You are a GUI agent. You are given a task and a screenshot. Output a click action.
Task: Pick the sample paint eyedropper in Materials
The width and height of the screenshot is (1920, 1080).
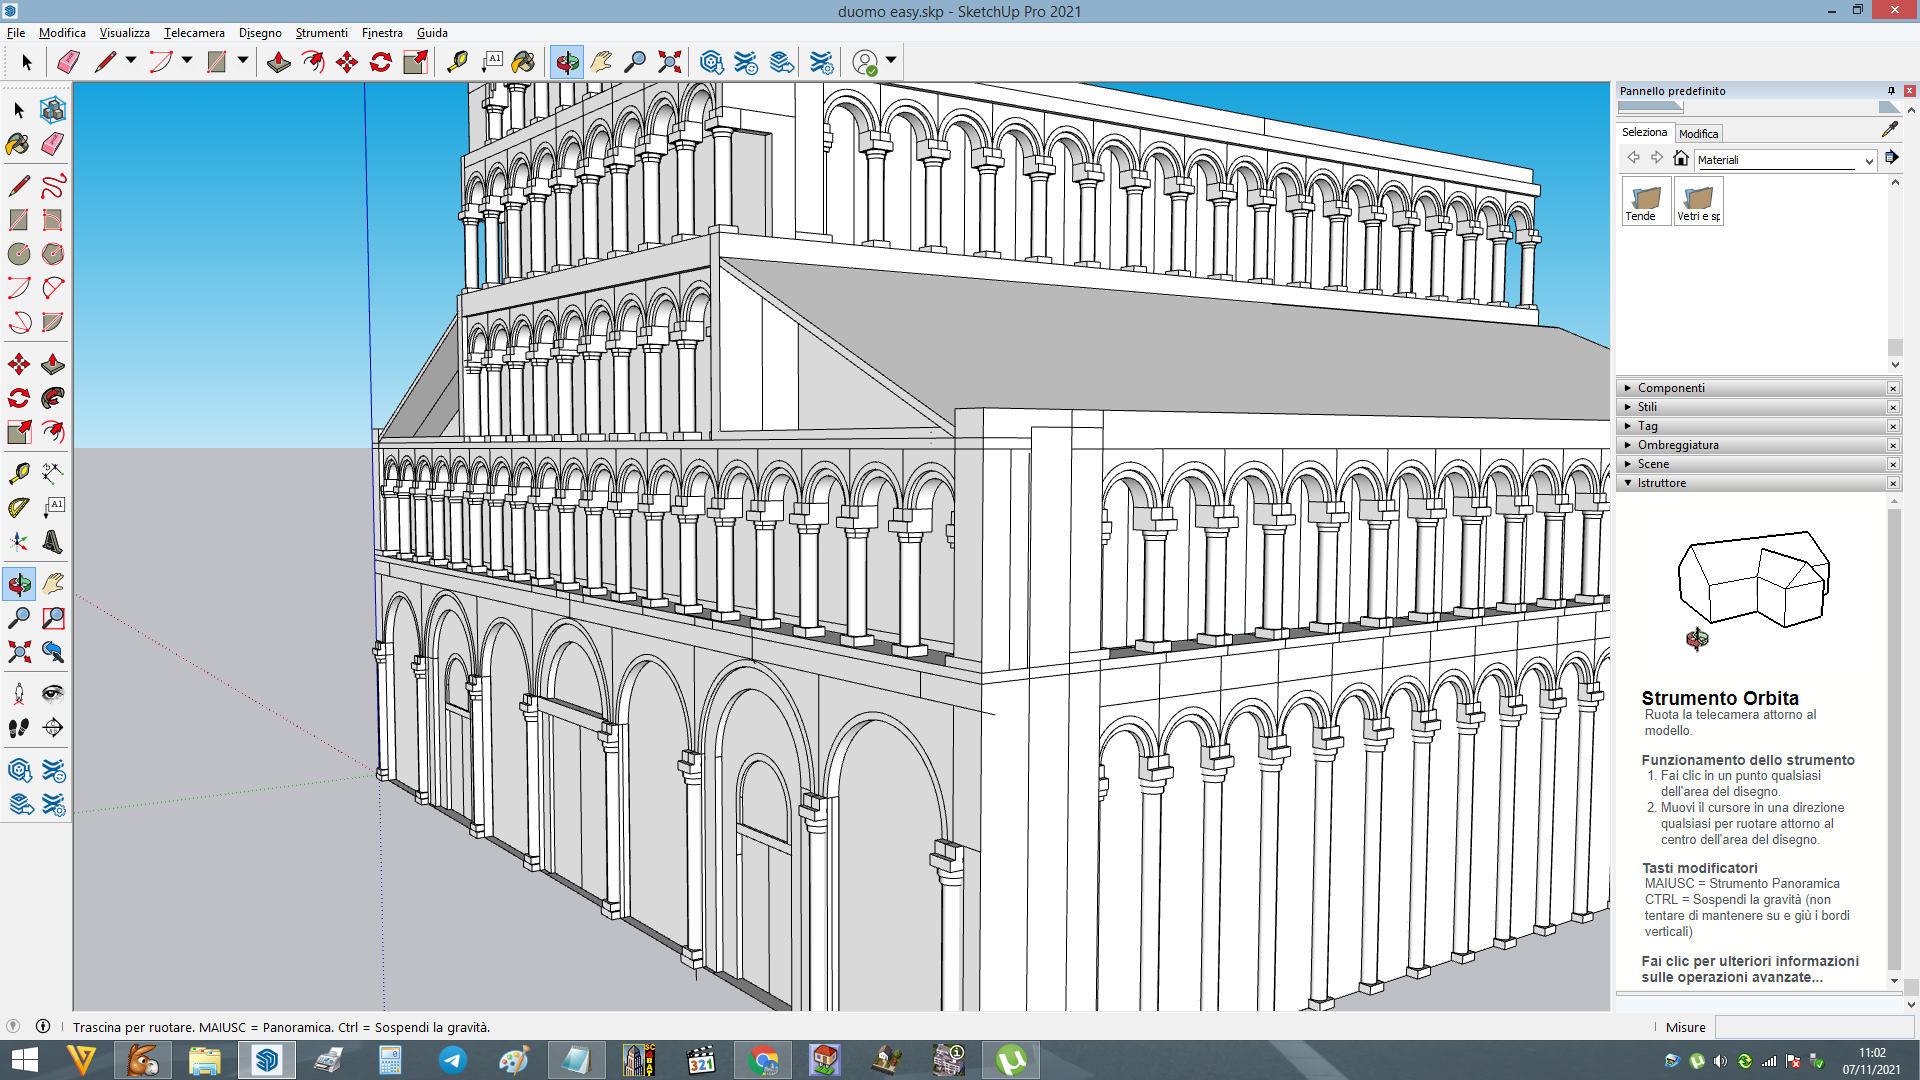click(1889, 130)
